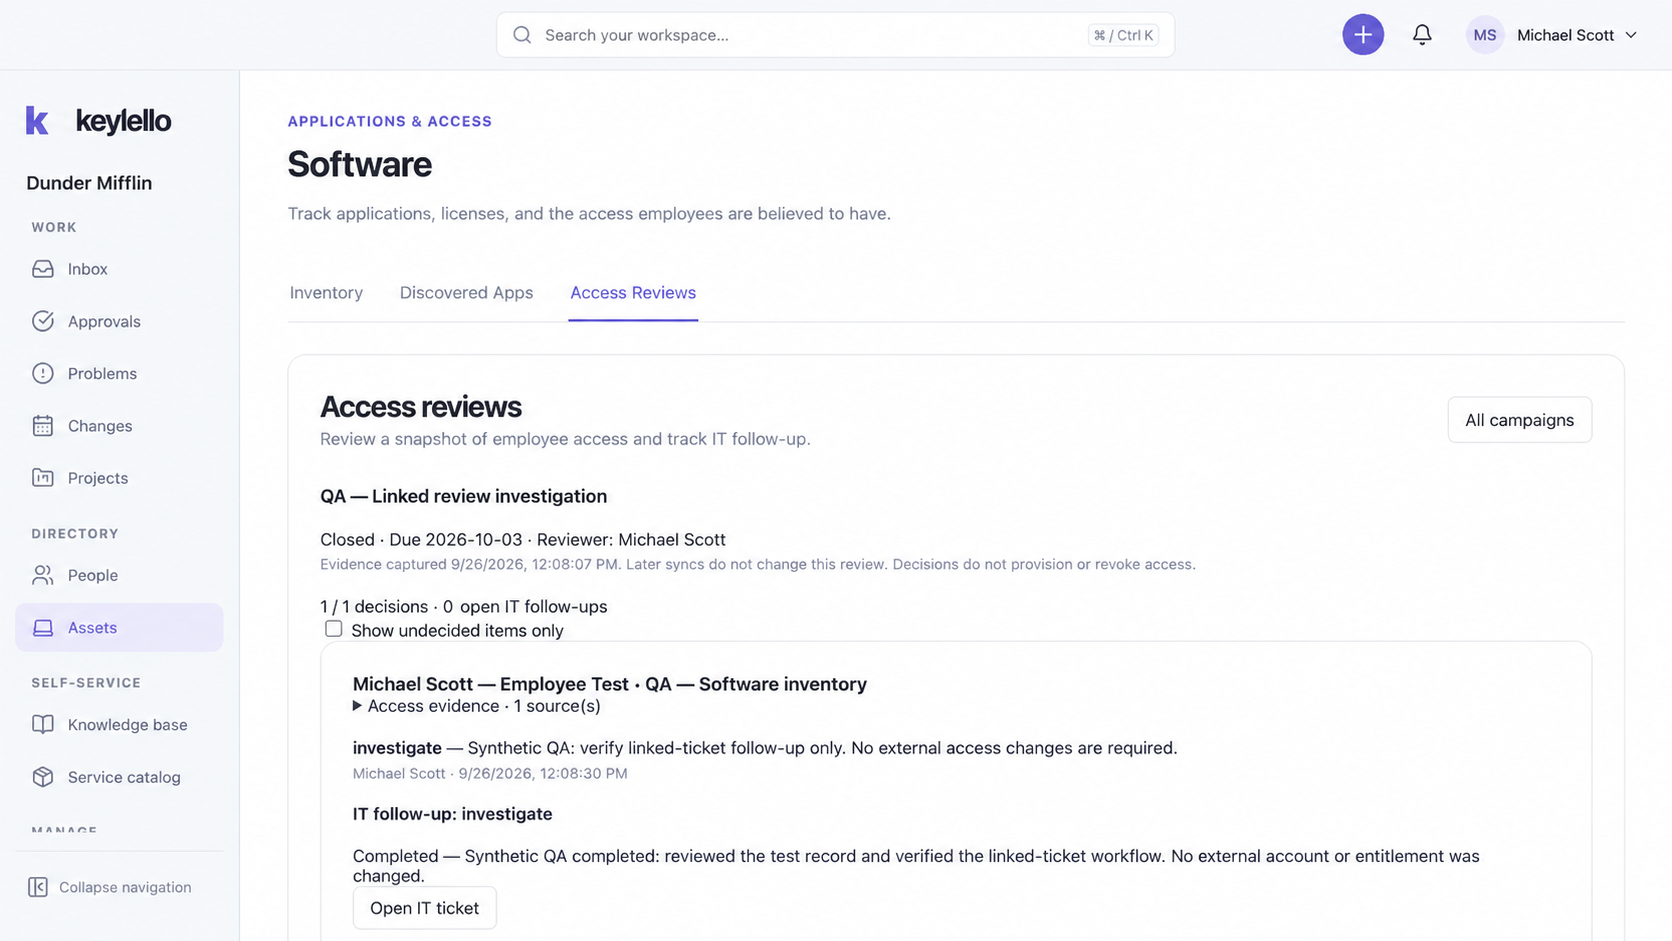The width and height of the screenshot is (1672, 941).
Task: Click the Approvals checkmark icon
Action: [42, 321]
